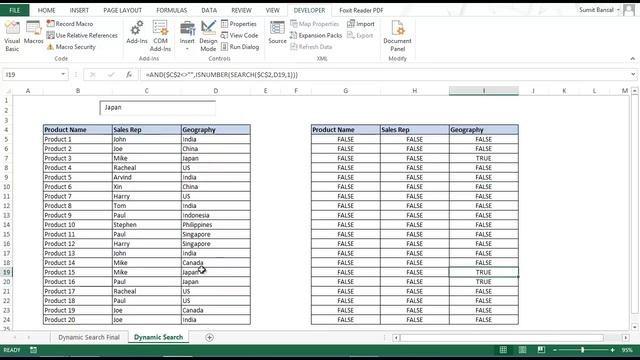Open the Document Panel
The width and height of the screenshot is (640, 360).
[x=398, y=36]
